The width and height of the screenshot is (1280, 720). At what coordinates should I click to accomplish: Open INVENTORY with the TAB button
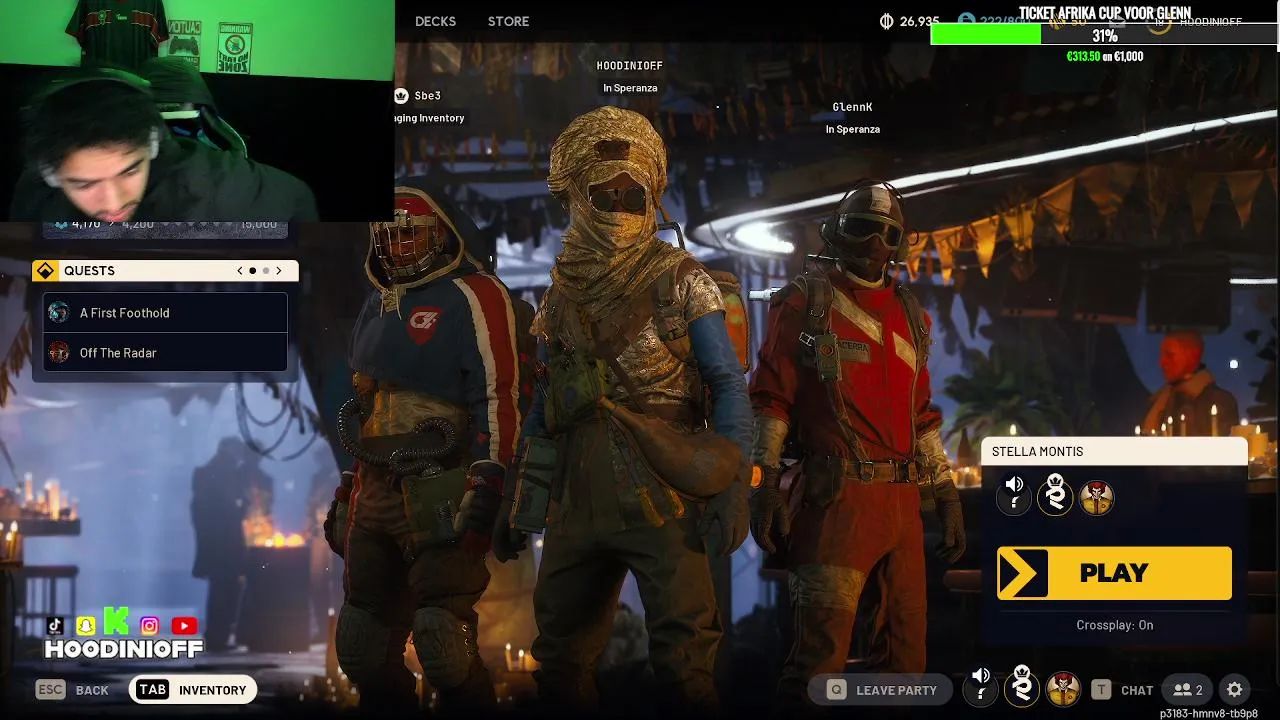193,690
